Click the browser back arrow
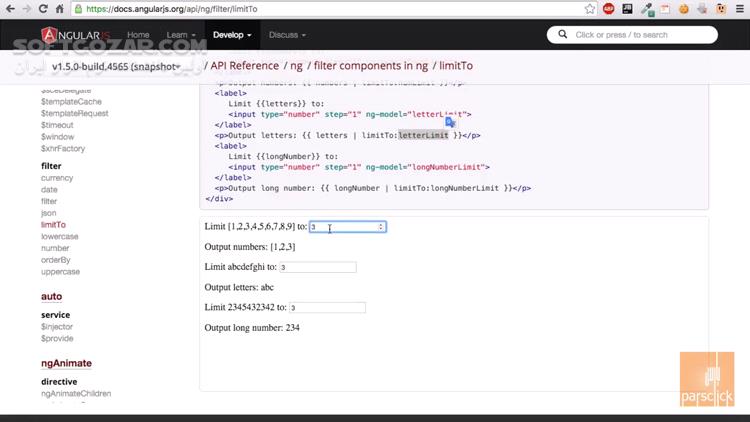 pyautogui.click(x=10, y=9)
